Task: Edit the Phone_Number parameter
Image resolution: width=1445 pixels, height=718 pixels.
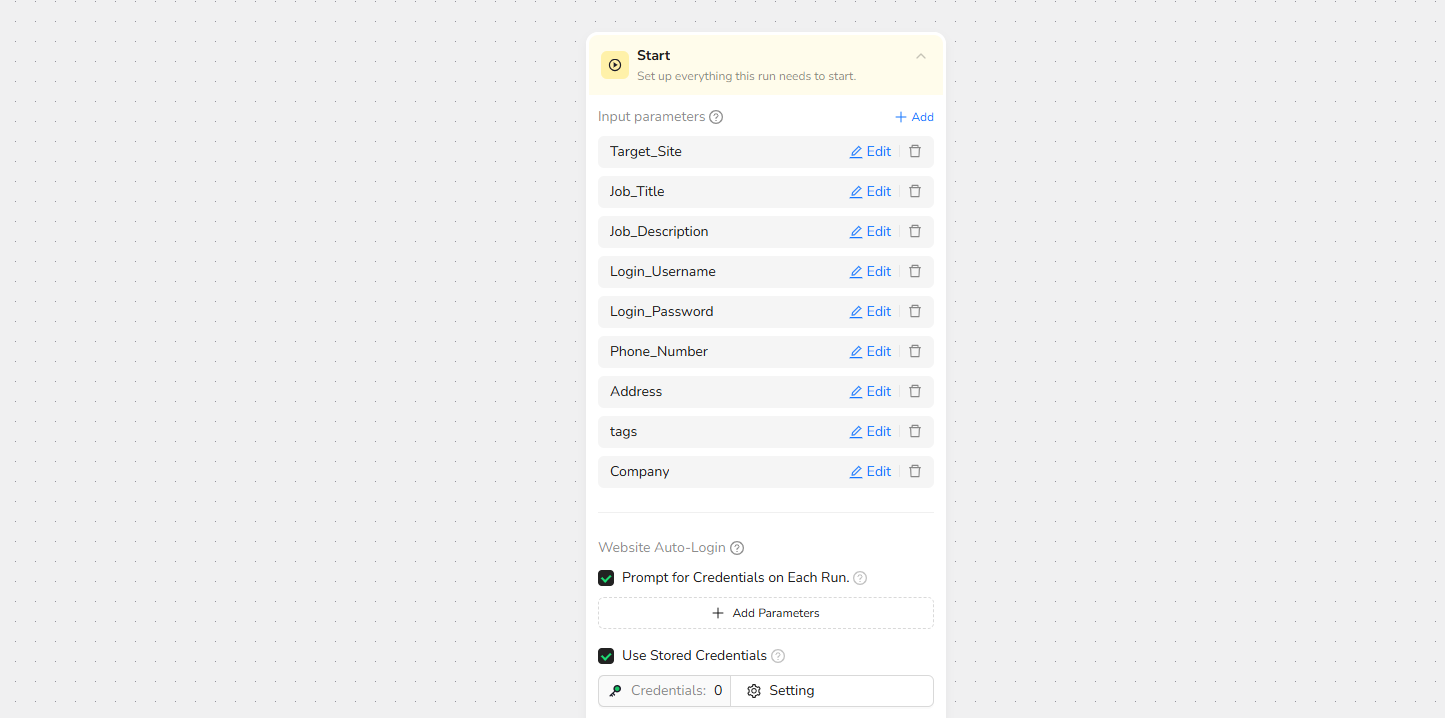Action: 870,352
